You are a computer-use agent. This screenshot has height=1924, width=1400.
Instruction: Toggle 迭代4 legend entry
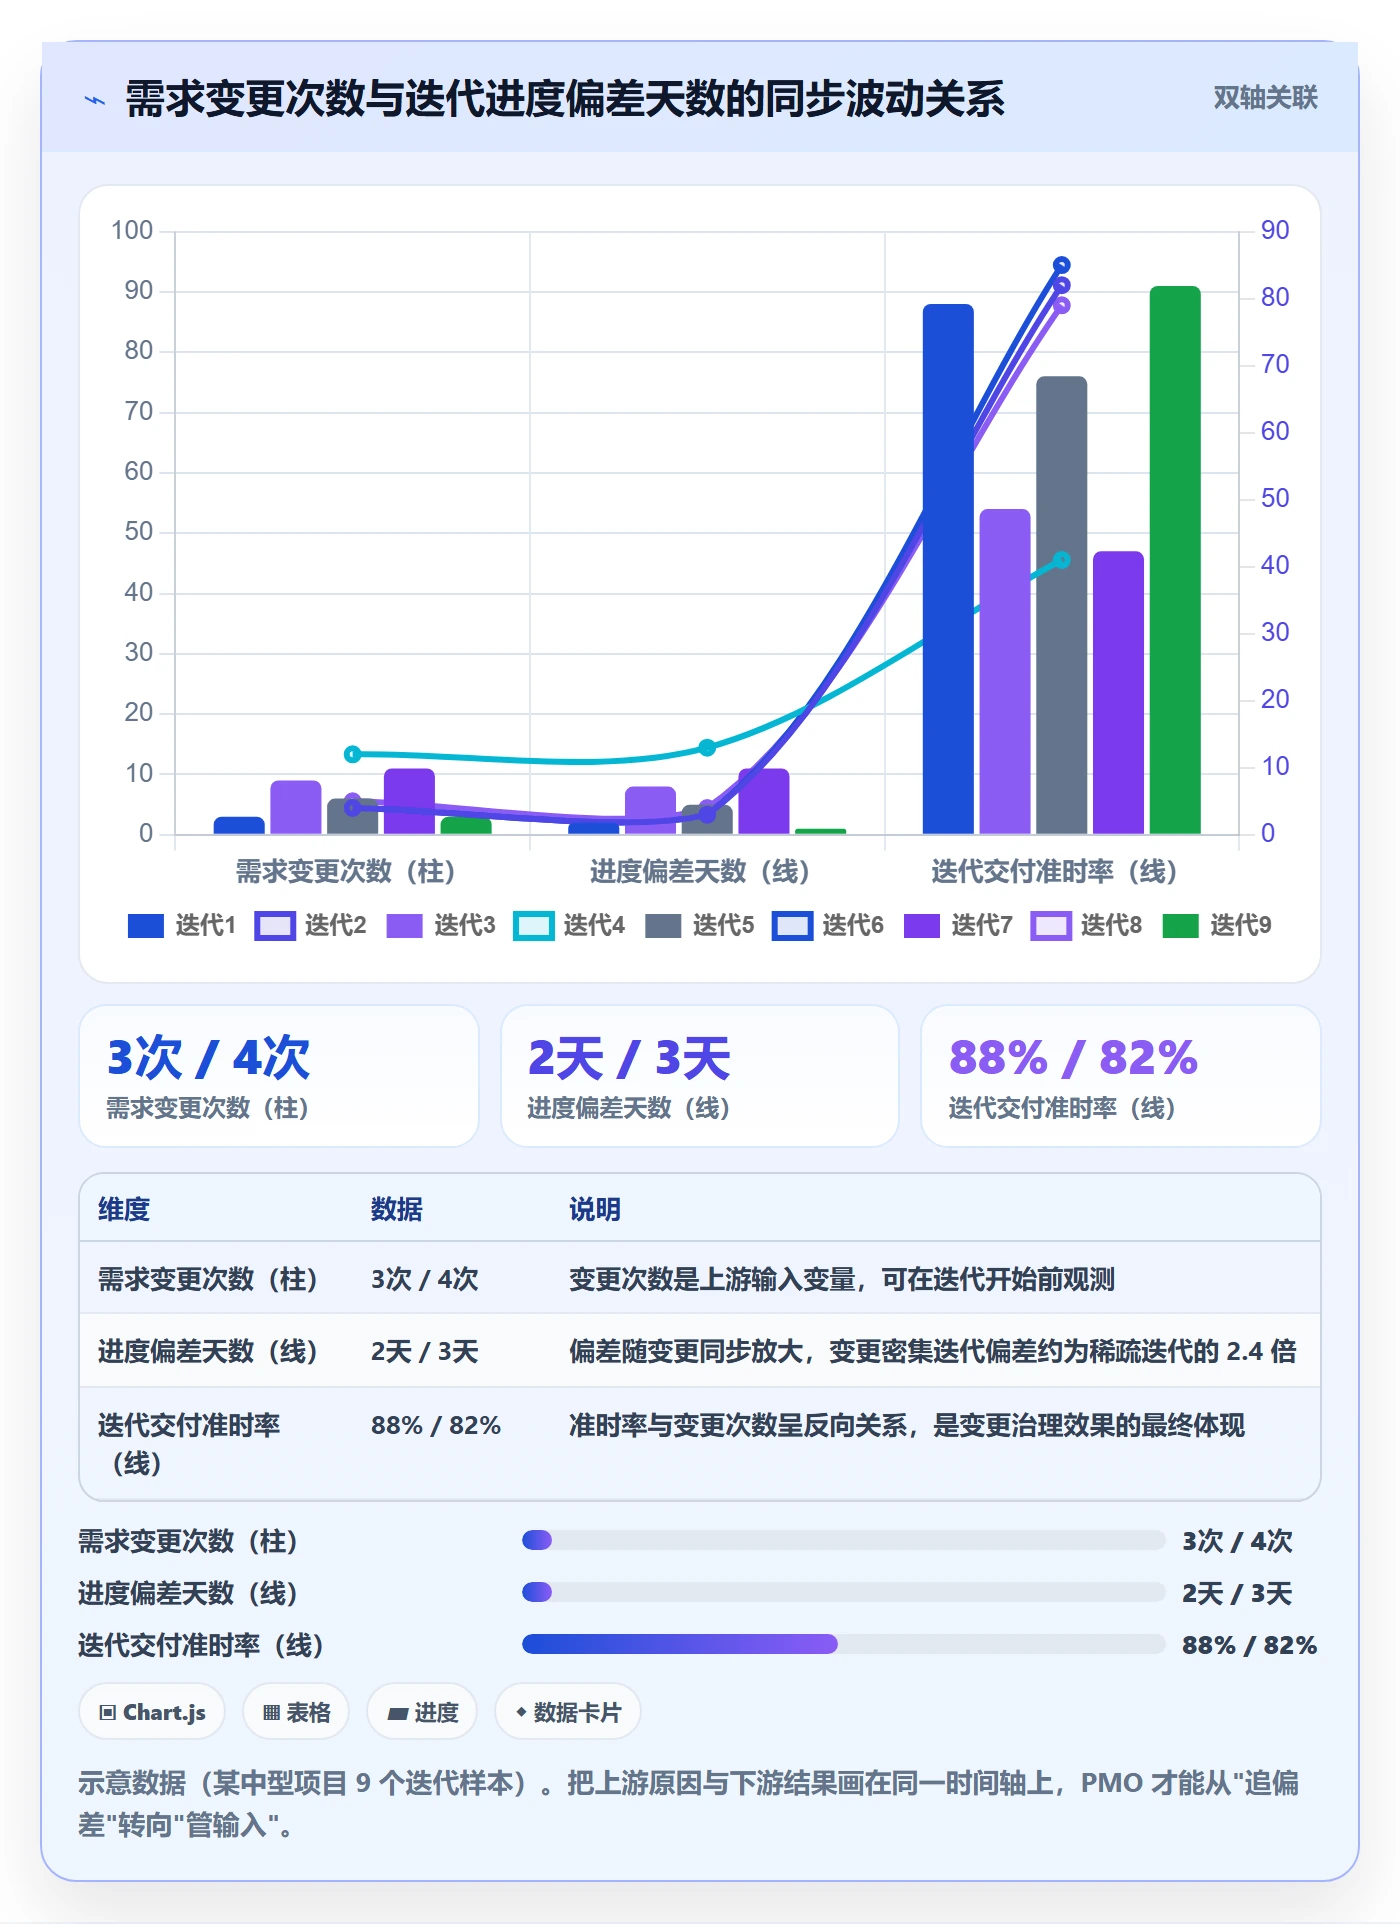[x=569, y=926]
